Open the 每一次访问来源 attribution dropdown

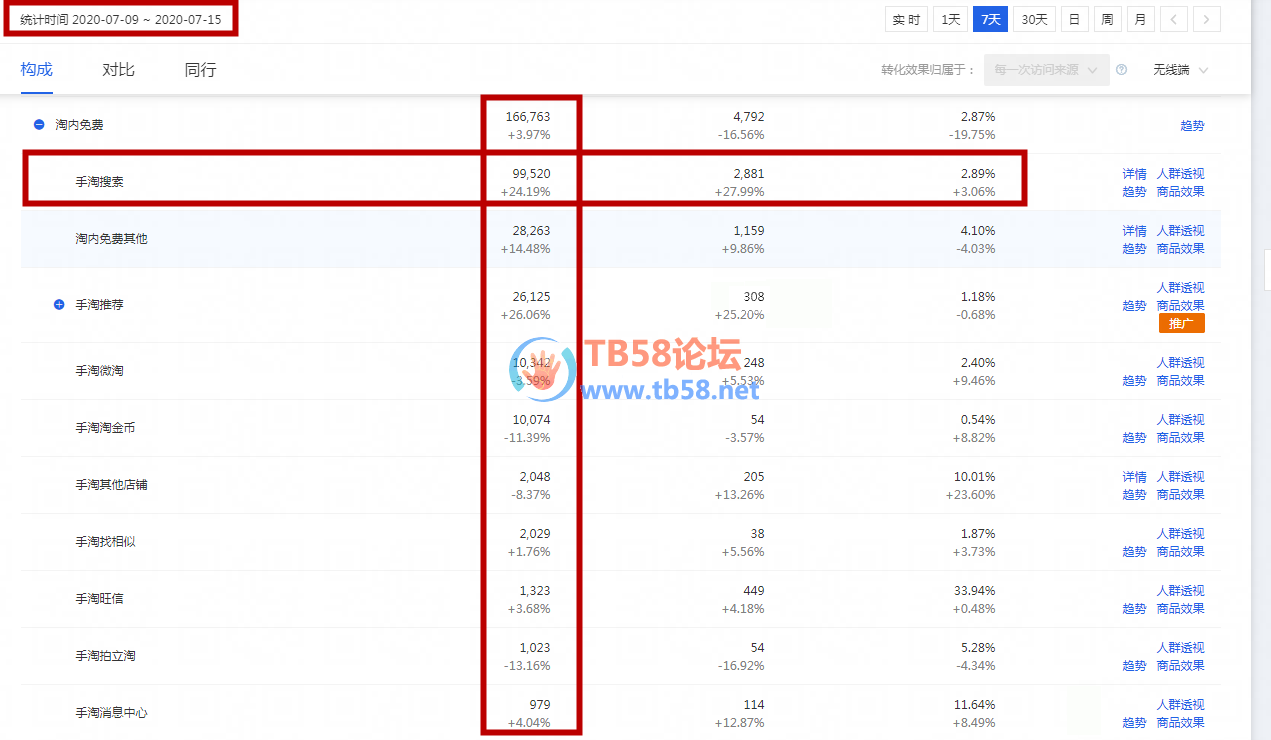1046,70
